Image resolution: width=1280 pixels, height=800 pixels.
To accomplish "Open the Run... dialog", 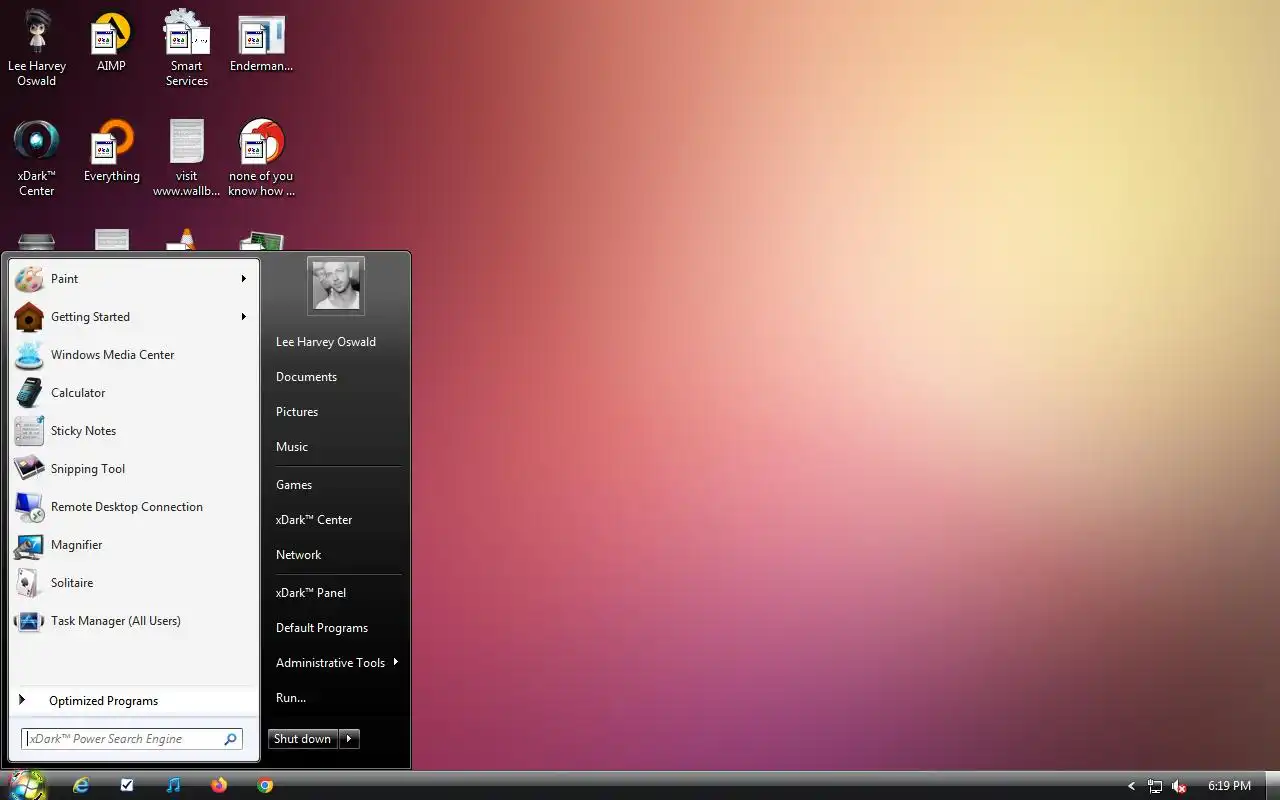I will pos(291,698).
